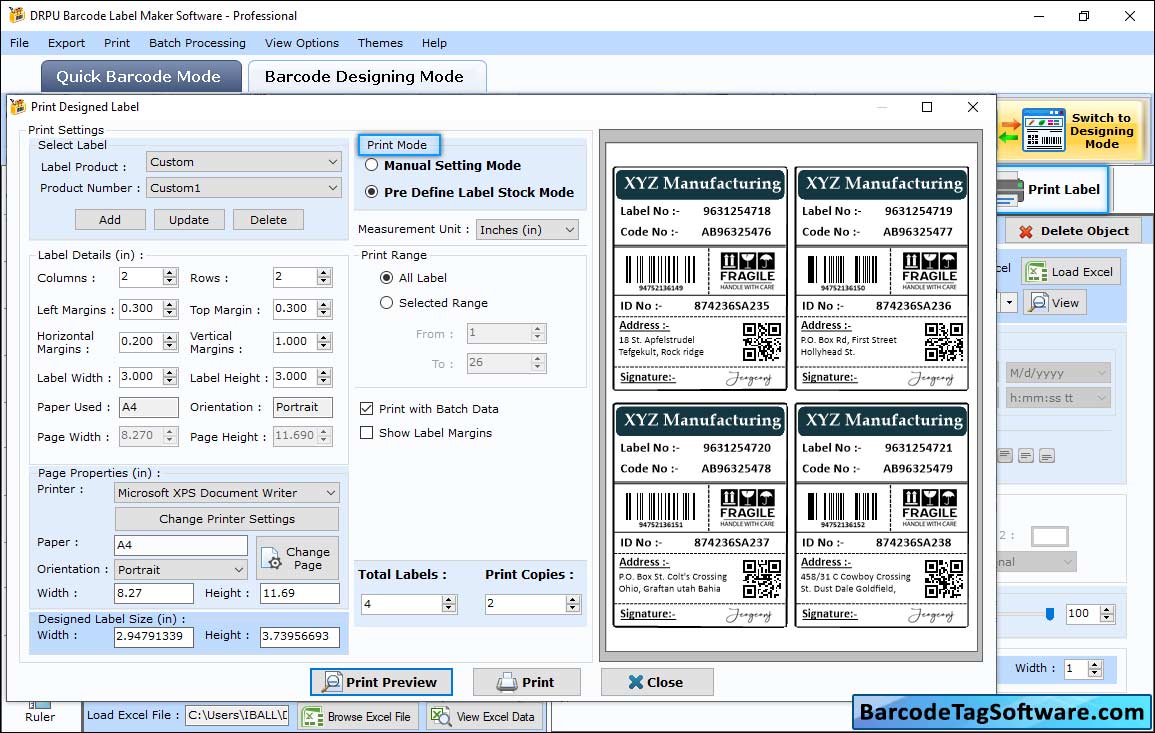This screenshot has height=733, width=1155.
Task: Click the Update label button
Action: point(189,220)
